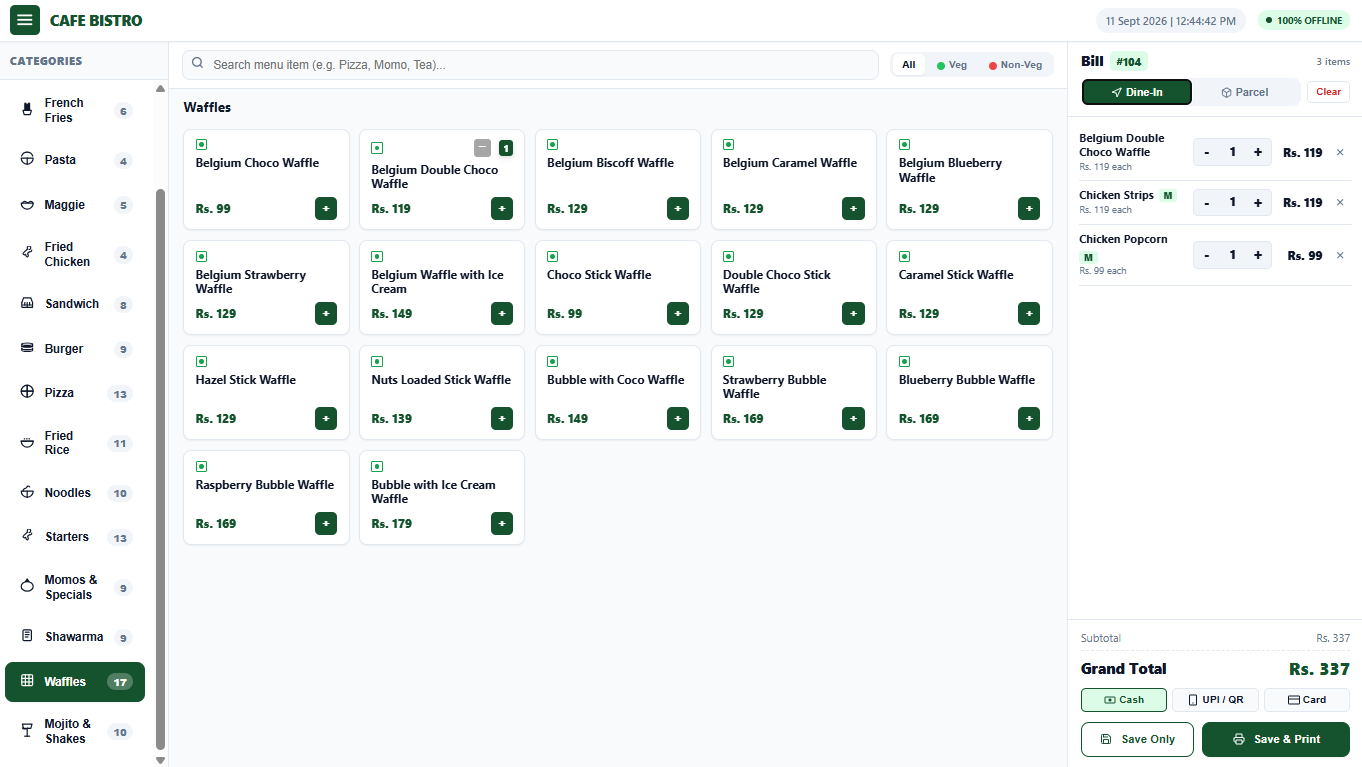Viewport: 1362px width, 767px height.
Task: Remove Chicken Popcorn from the bill
Action: click(1340, 255)
